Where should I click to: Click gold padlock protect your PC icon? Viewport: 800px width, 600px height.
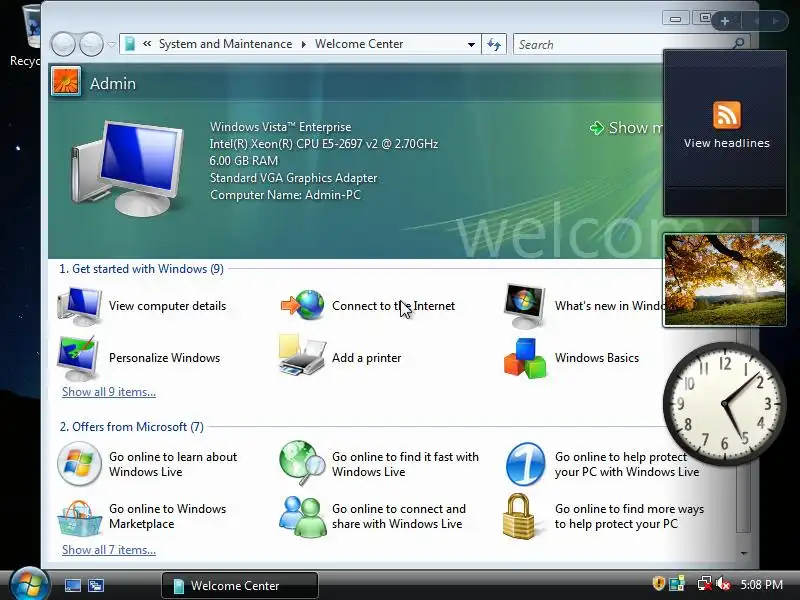[519, 516]
